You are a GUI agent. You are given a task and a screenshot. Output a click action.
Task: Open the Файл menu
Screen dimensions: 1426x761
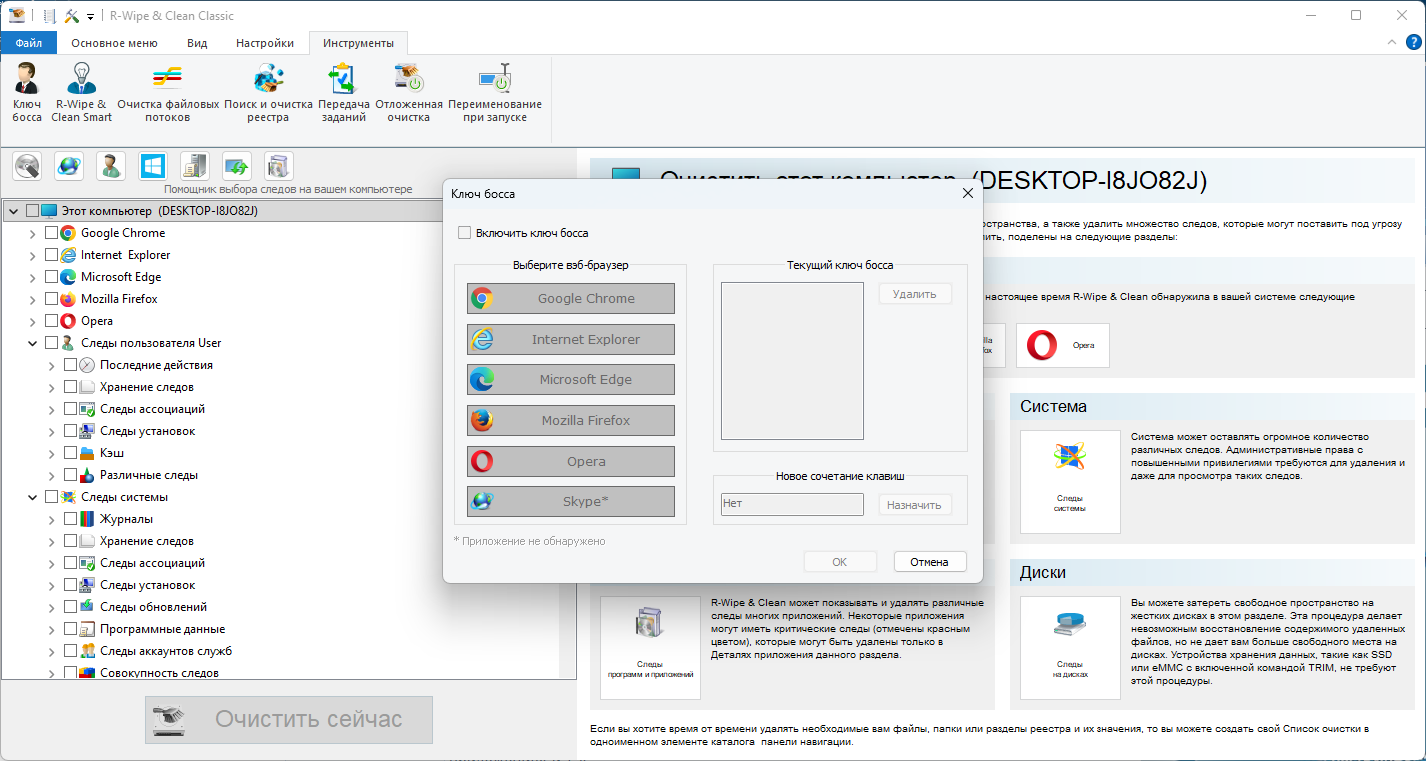(29, 43)
